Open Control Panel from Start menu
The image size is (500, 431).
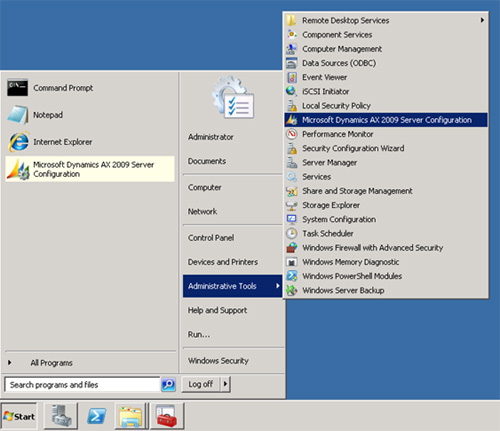coord(233,238)
